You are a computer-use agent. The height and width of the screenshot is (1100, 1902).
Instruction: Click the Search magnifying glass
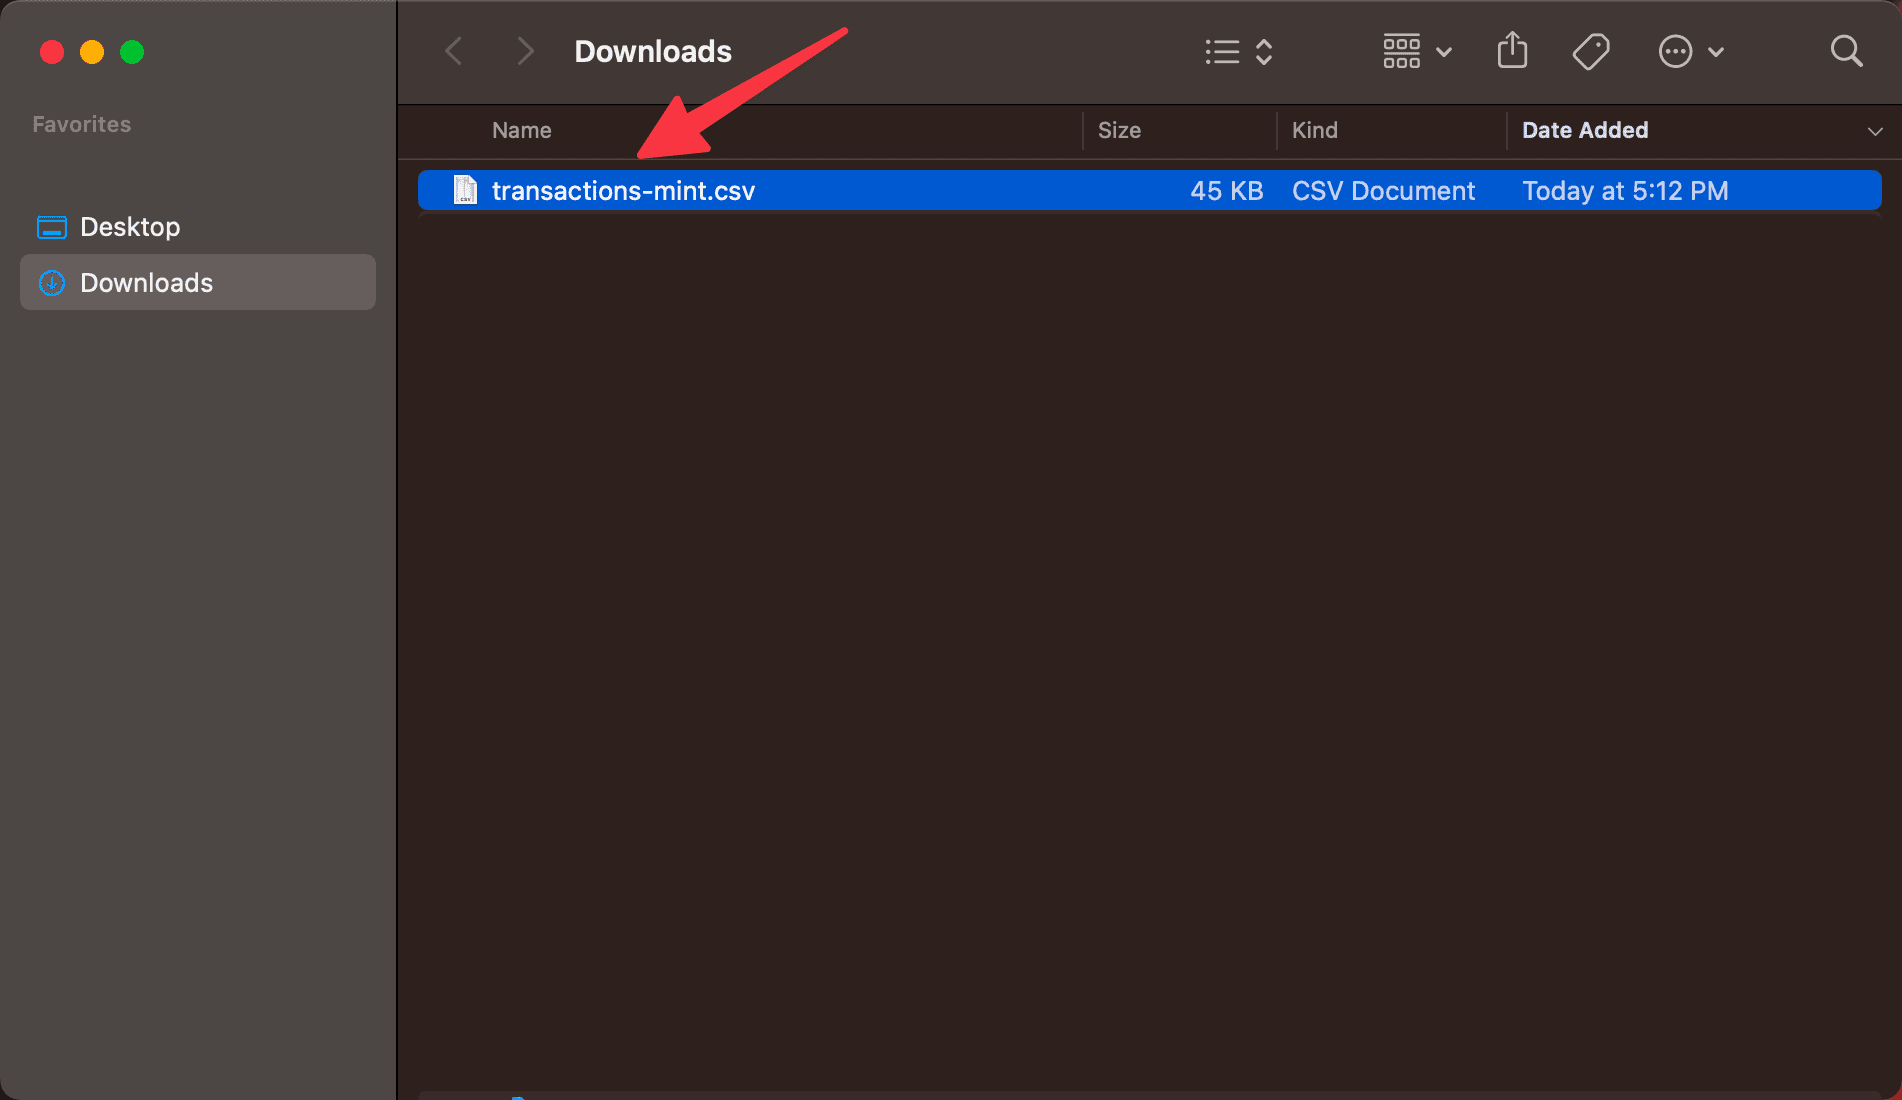1846,51
